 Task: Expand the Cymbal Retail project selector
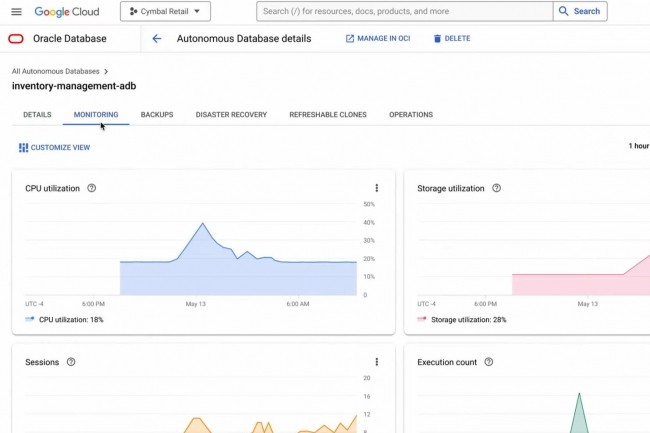coord(165,12)
